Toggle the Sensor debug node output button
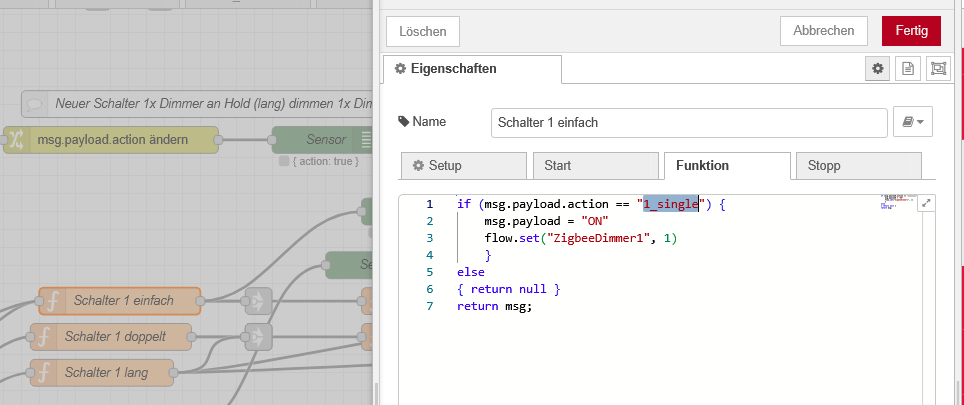Viewport: 964px width, 405px height. 366,140
